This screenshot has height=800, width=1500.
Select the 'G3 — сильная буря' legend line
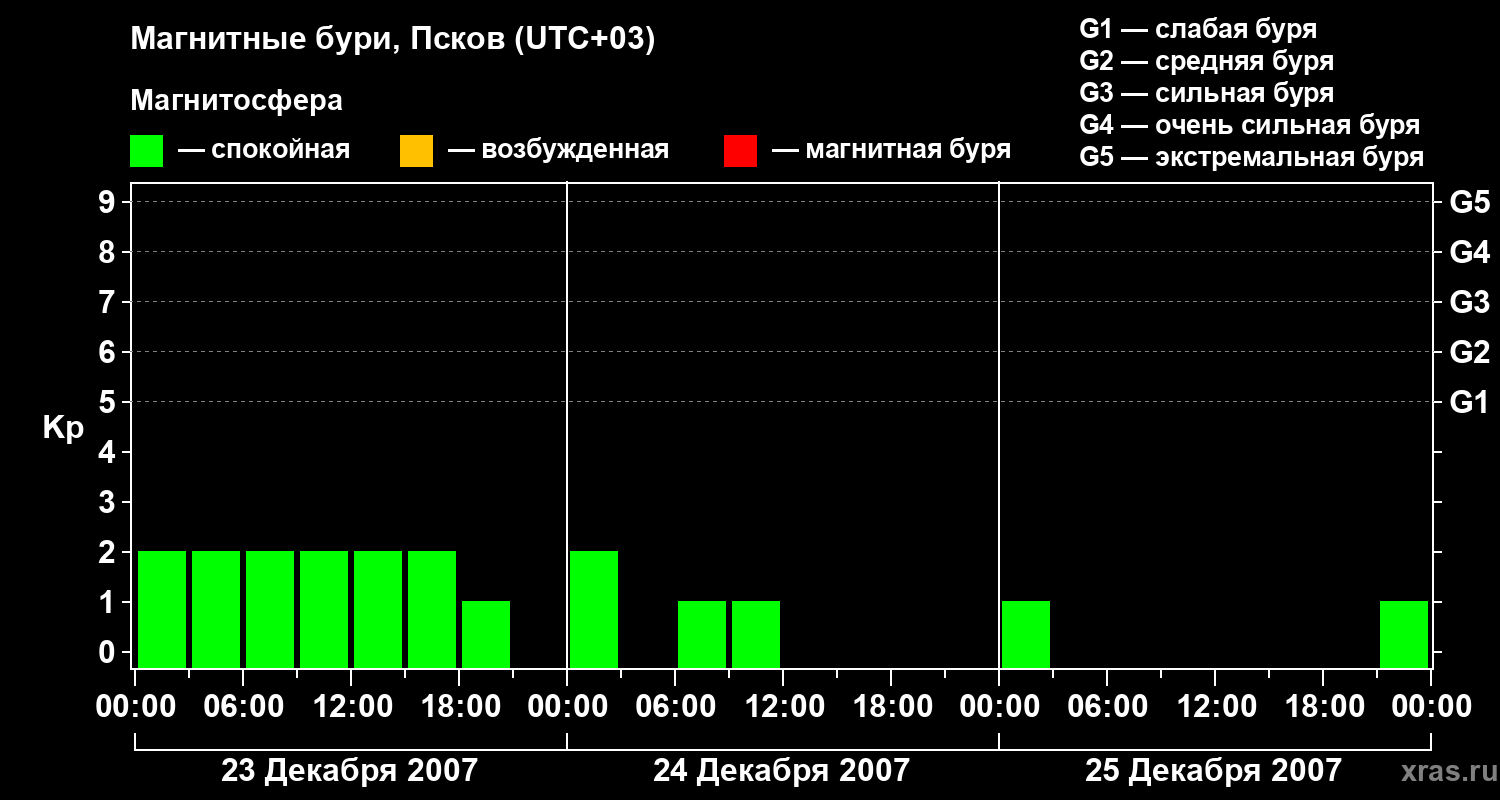pos(1206,93)
